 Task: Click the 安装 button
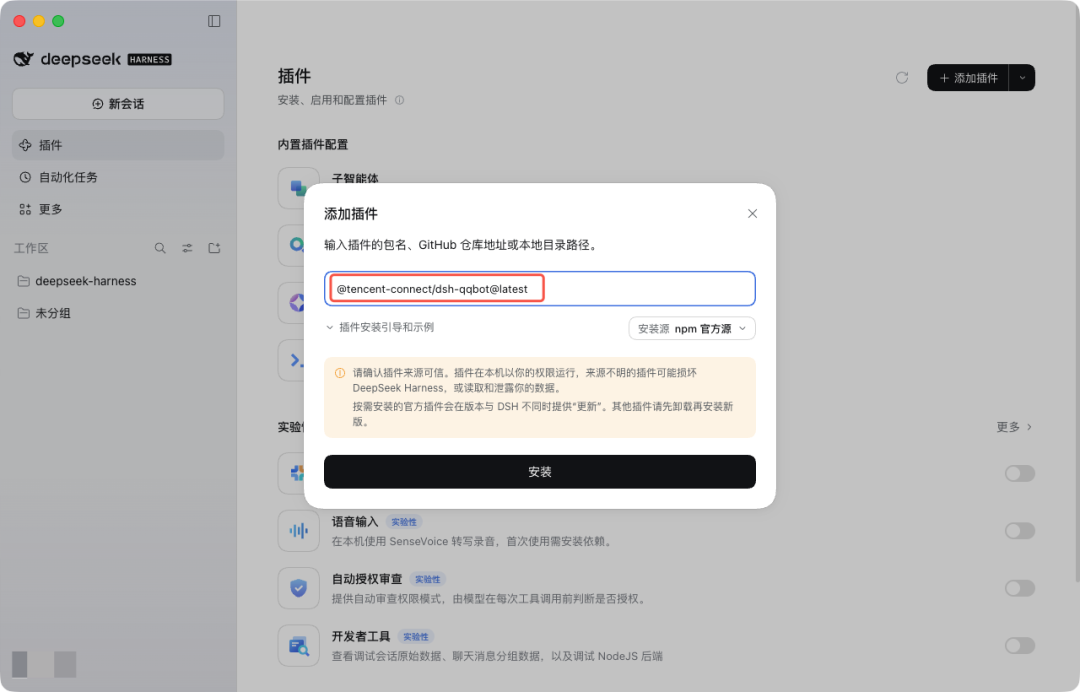point(540,472)
